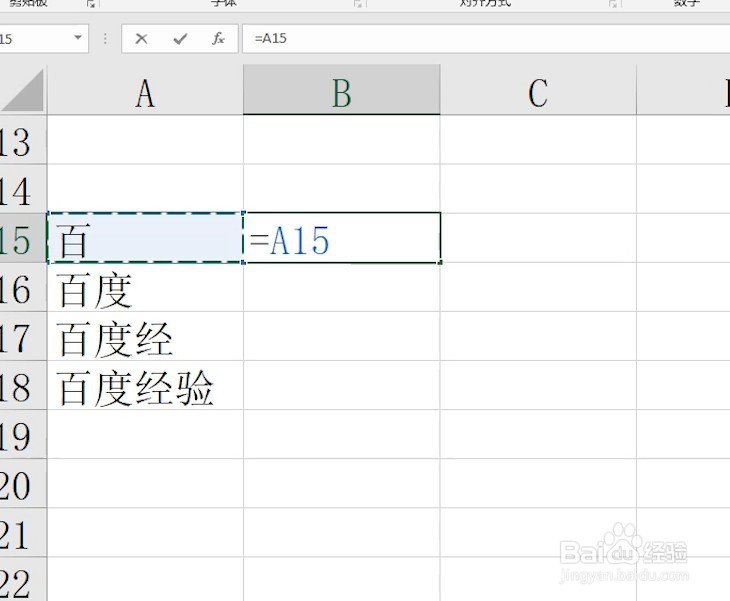Select row 17 header
Image resolution: width=730 pixels, height=601 pixels.
(x=23, y=337)
